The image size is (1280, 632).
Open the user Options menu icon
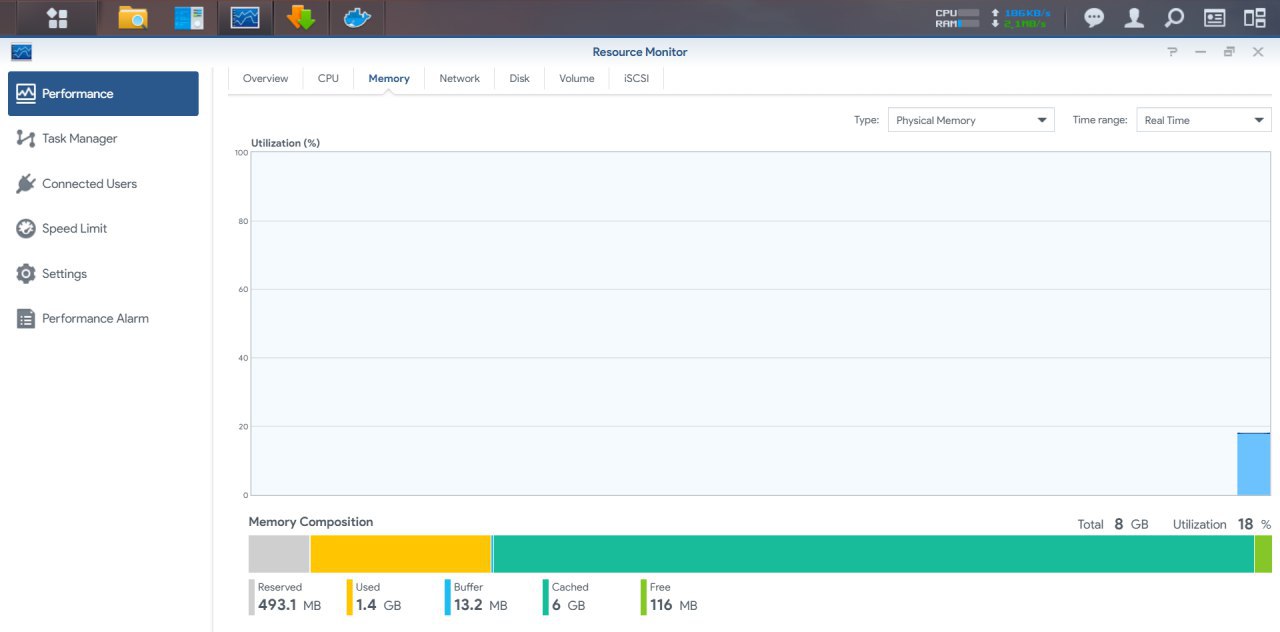tap(1134, 18)
